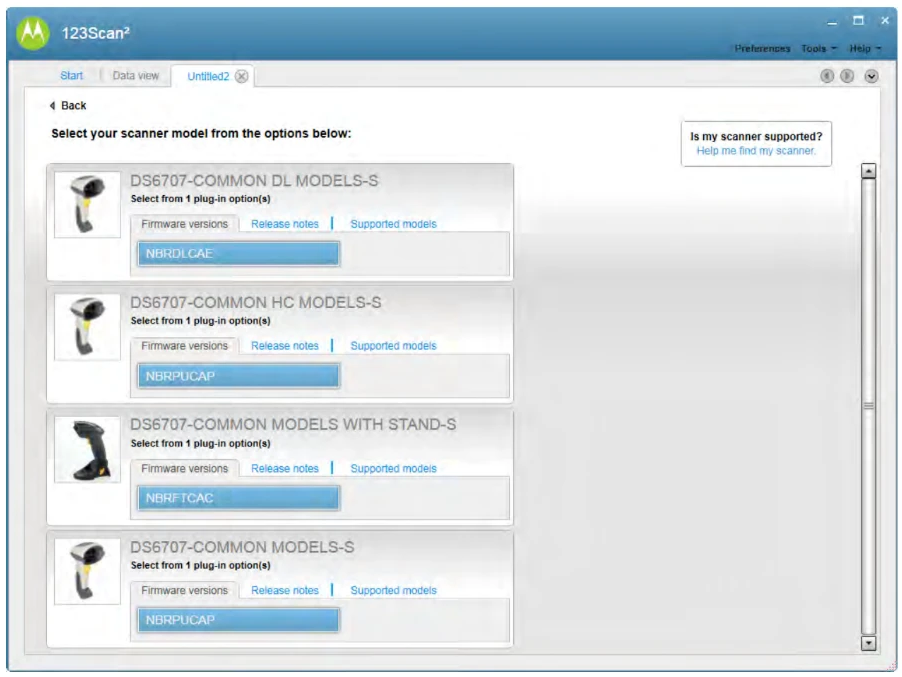
Task: Select the Untitled2 tab
Action: [x=208, y=77]
